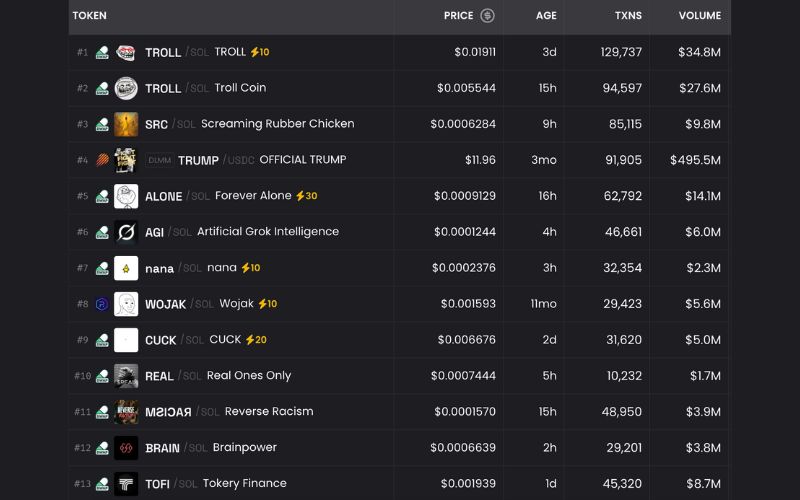Image resolution: width=800 pixels, height=500 pixels.
Task: Sort by the TXNS column header
Action: tap(628, 16)
